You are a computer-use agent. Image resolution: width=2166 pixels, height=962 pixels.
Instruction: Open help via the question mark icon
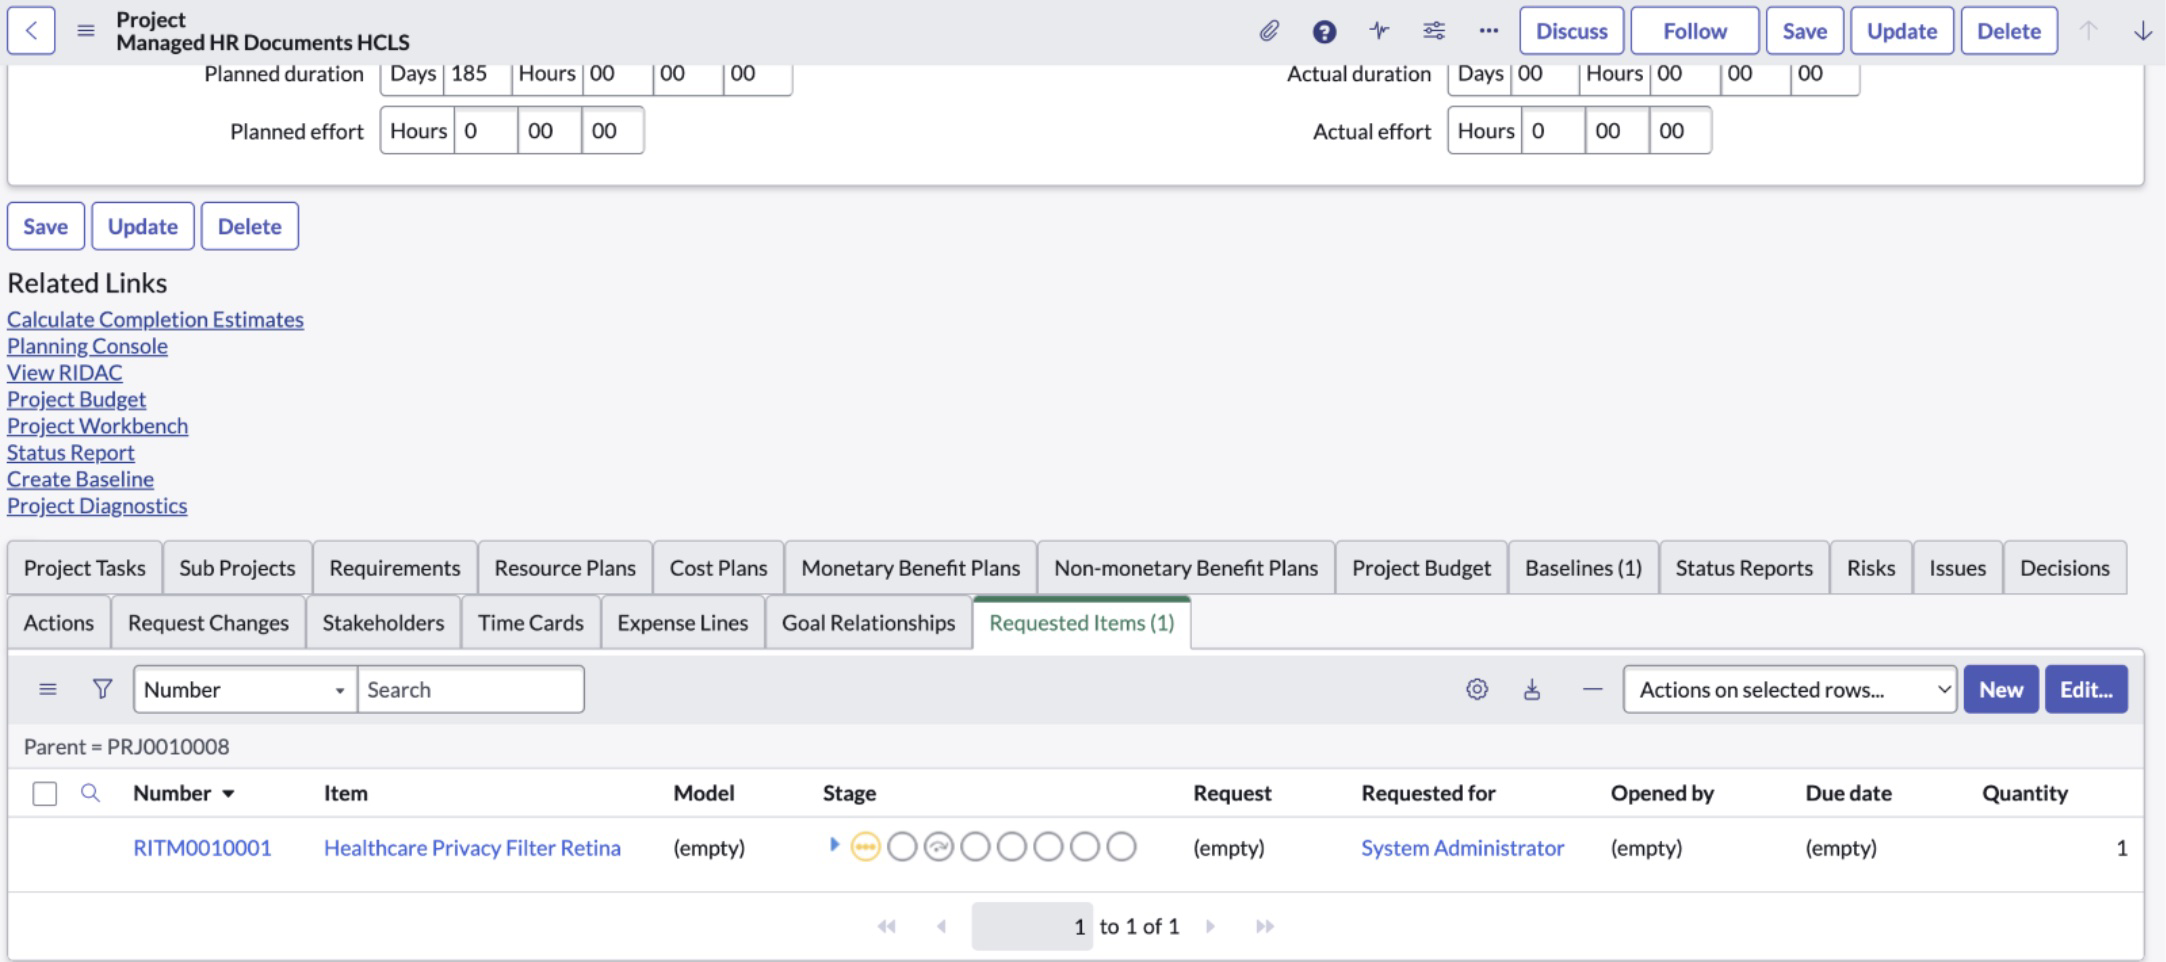coord(1325,30)
